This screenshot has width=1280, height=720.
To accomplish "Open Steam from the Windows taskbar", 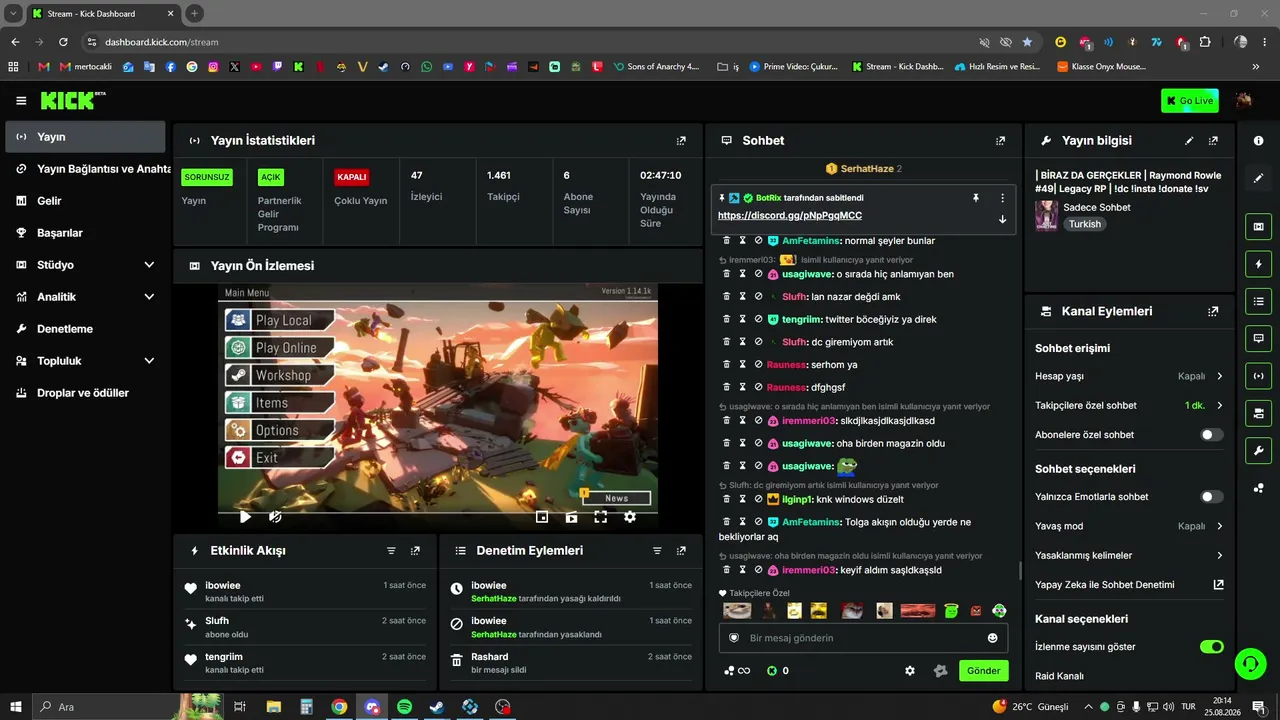I will 437,707.
